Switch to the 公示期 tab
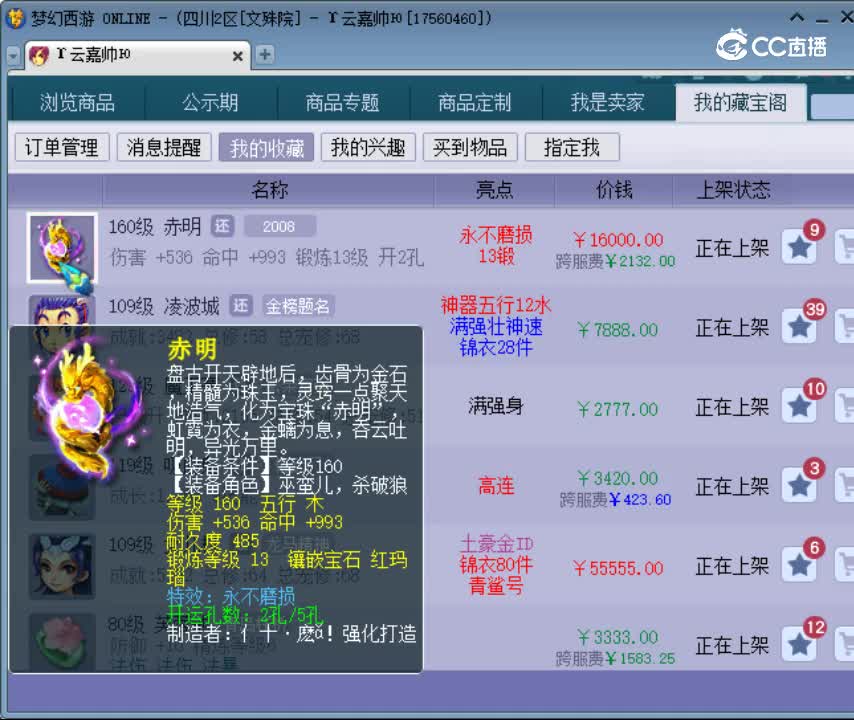Image resolution: width=854 pixels, height=720 pixels. pos(210,102)
